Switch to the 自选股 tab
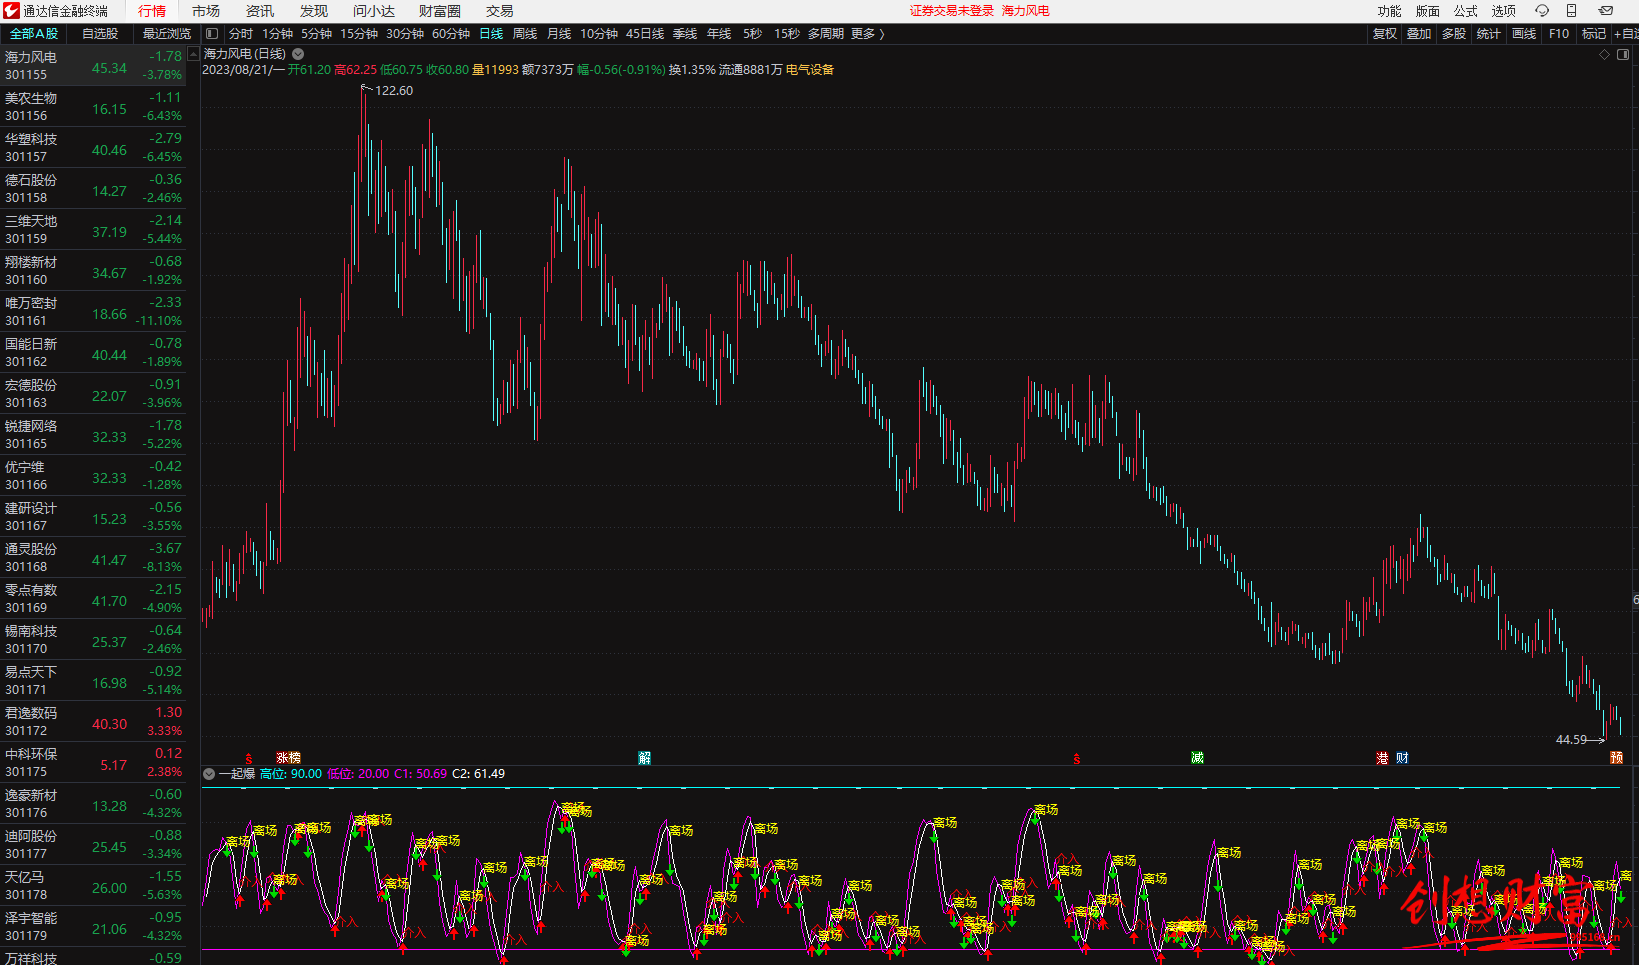This screenshot has width=1639, height=965. coord(100,34)
